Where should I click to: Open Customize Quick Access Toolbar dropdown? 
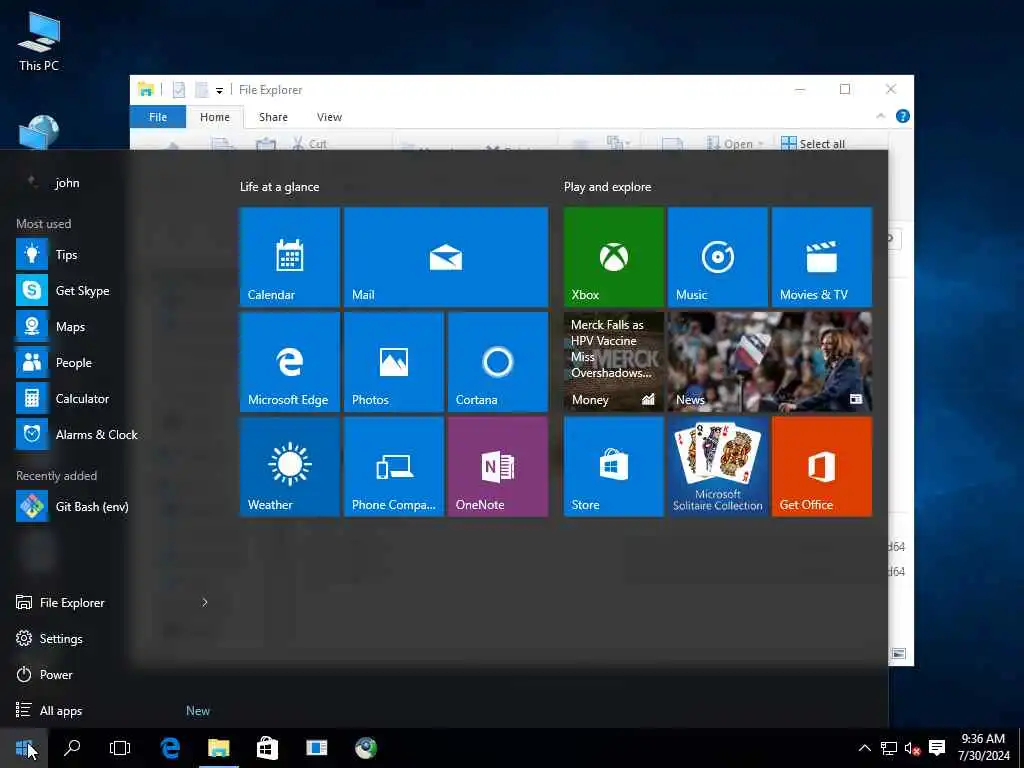tap(219, 90)
